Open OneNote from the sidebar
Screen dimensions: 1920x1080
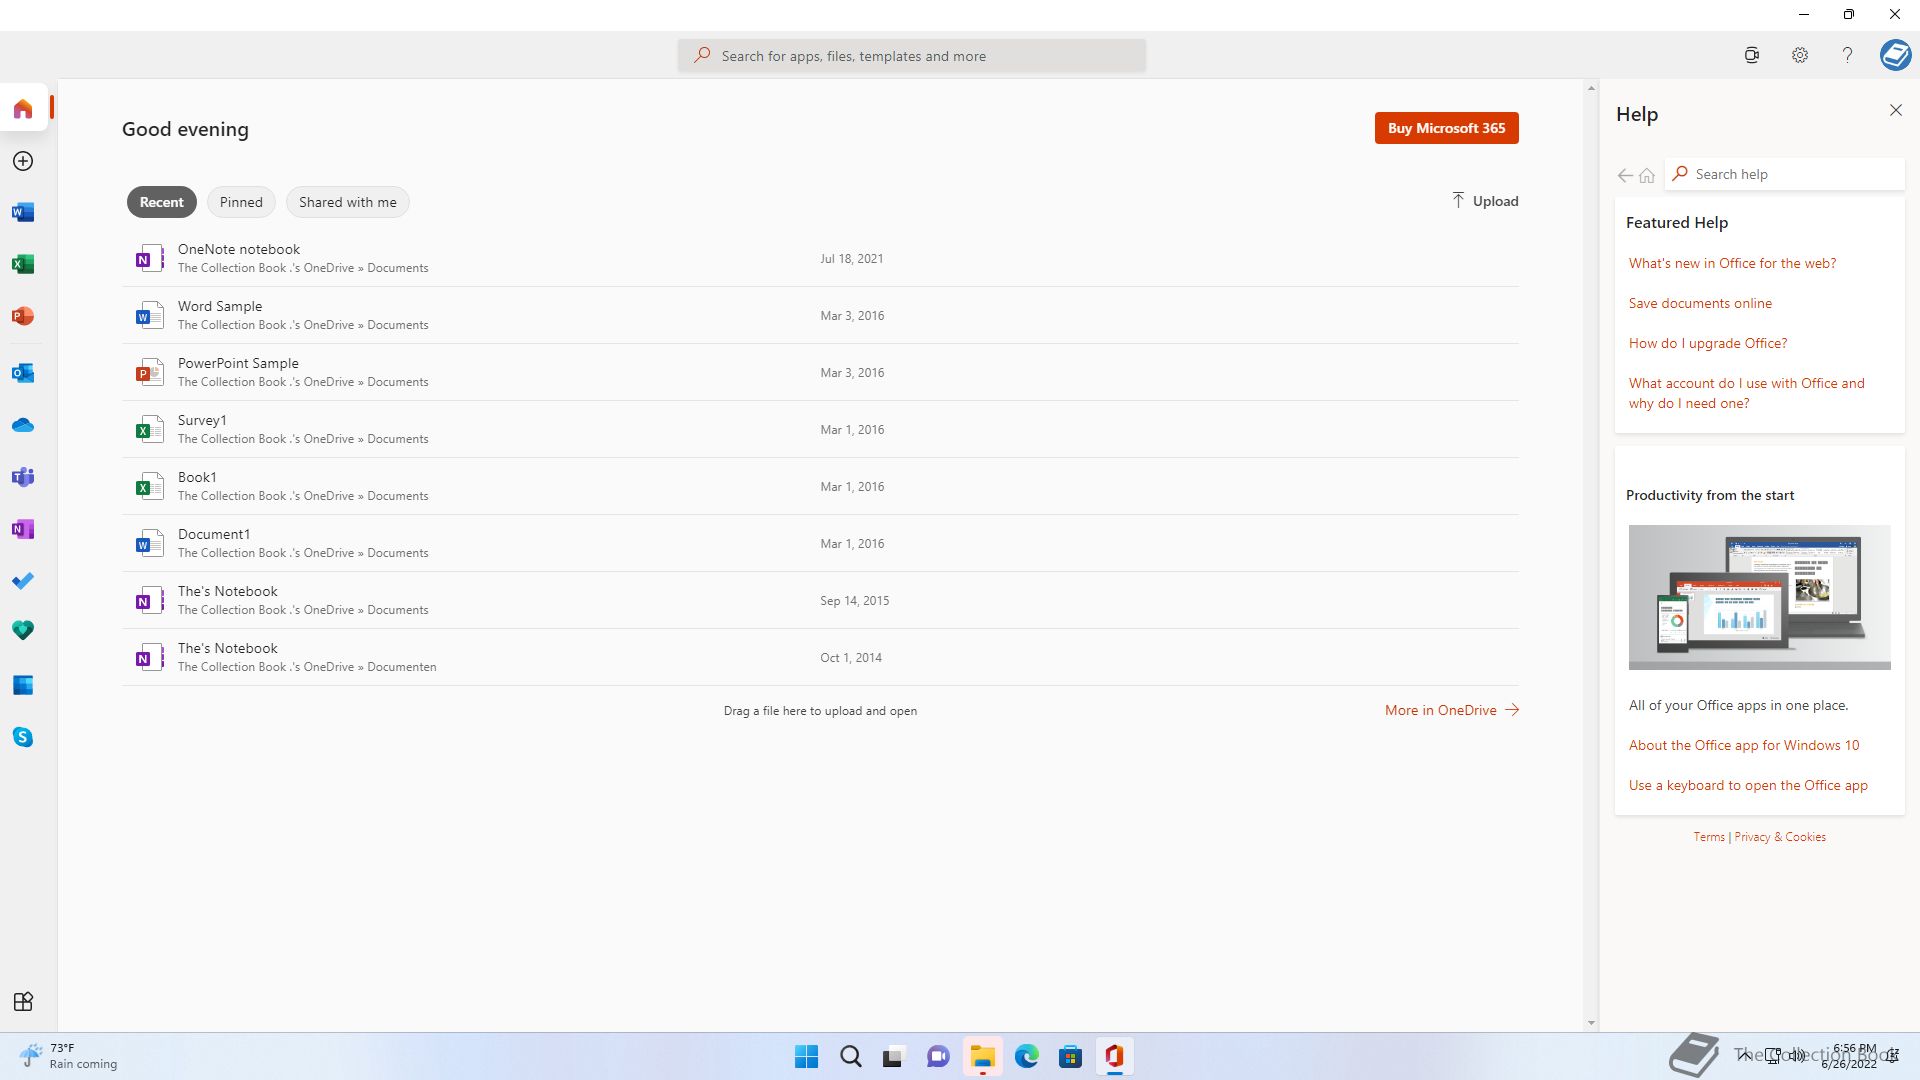click(x=23, y=529)
